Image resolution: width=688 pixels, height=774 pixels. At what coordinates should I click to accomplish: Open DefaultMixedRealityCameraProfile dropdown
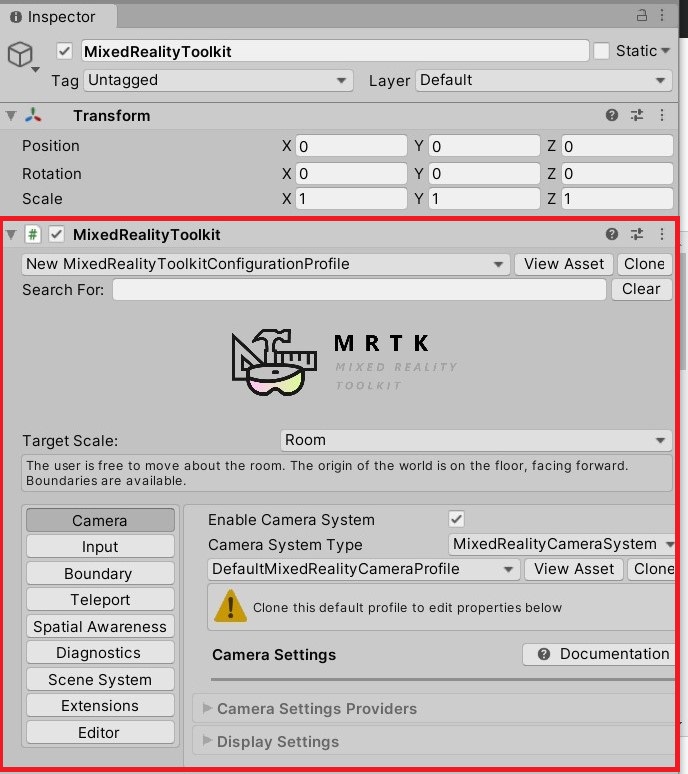tap(363, 569)
